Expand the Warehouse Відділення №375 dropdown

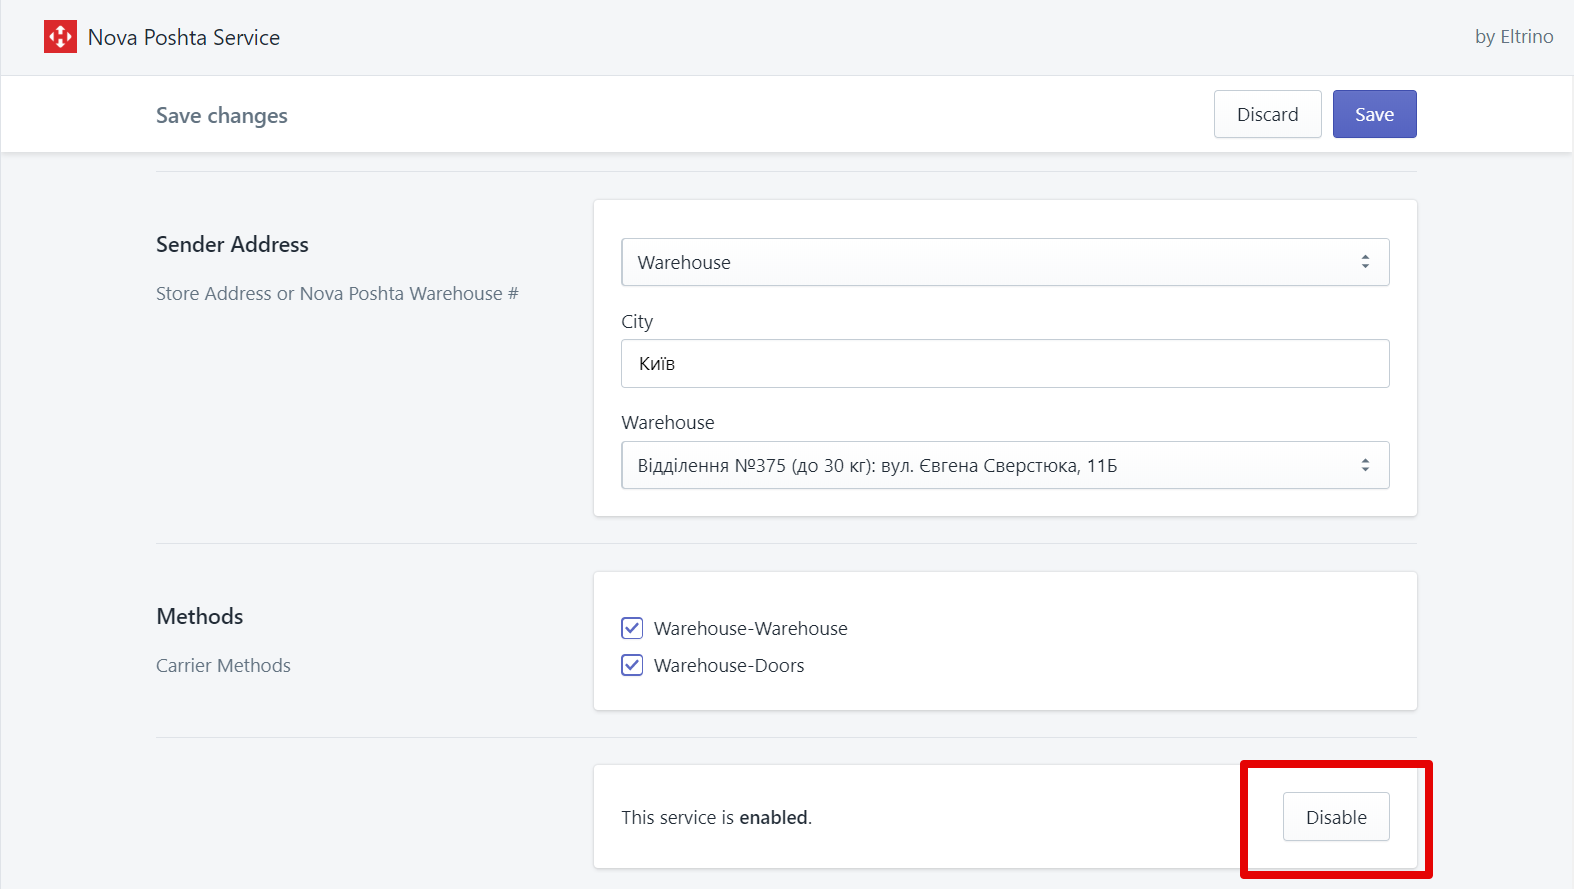(x=1005, y=465)
